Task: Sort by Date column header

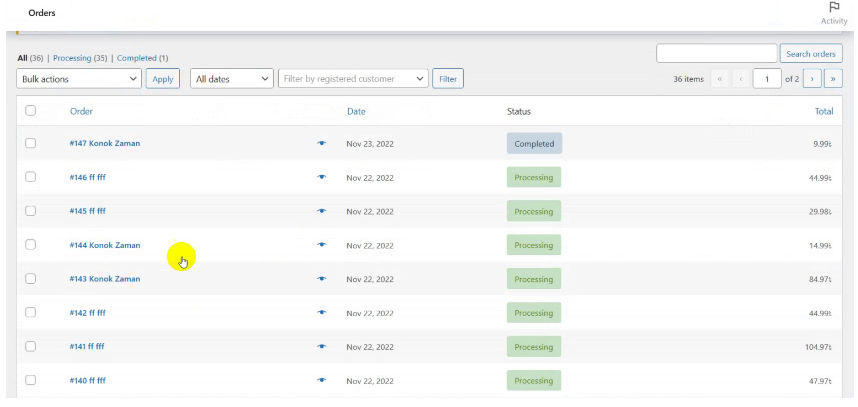Action: pyautogui.click(x=356, y=112)
